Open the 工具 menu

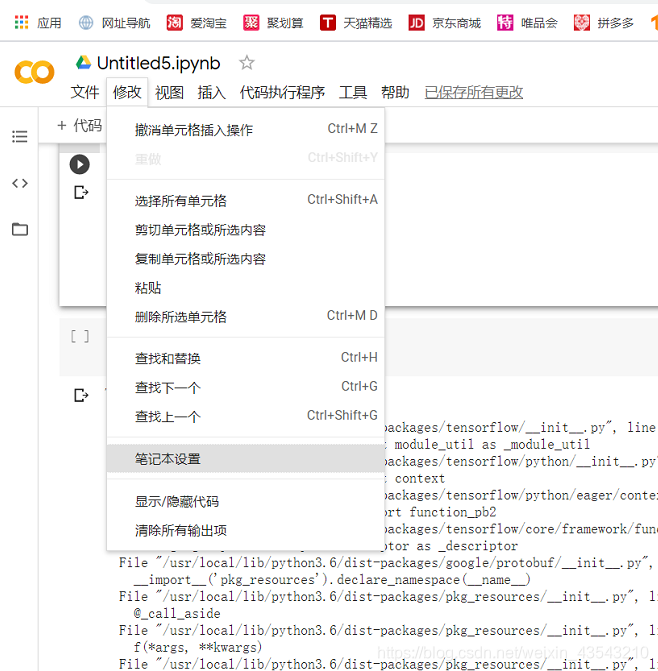tap(353, 92)
